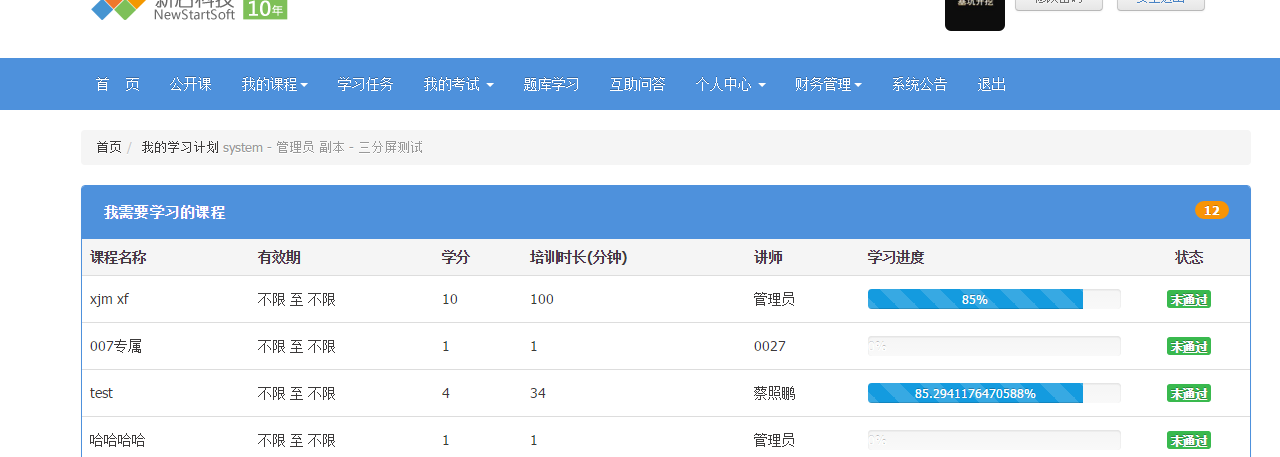The height and width of the screenshot is (457, 1280).
Task: Expand the 我的课程 dropdown menu
Action: click(274, 85)
